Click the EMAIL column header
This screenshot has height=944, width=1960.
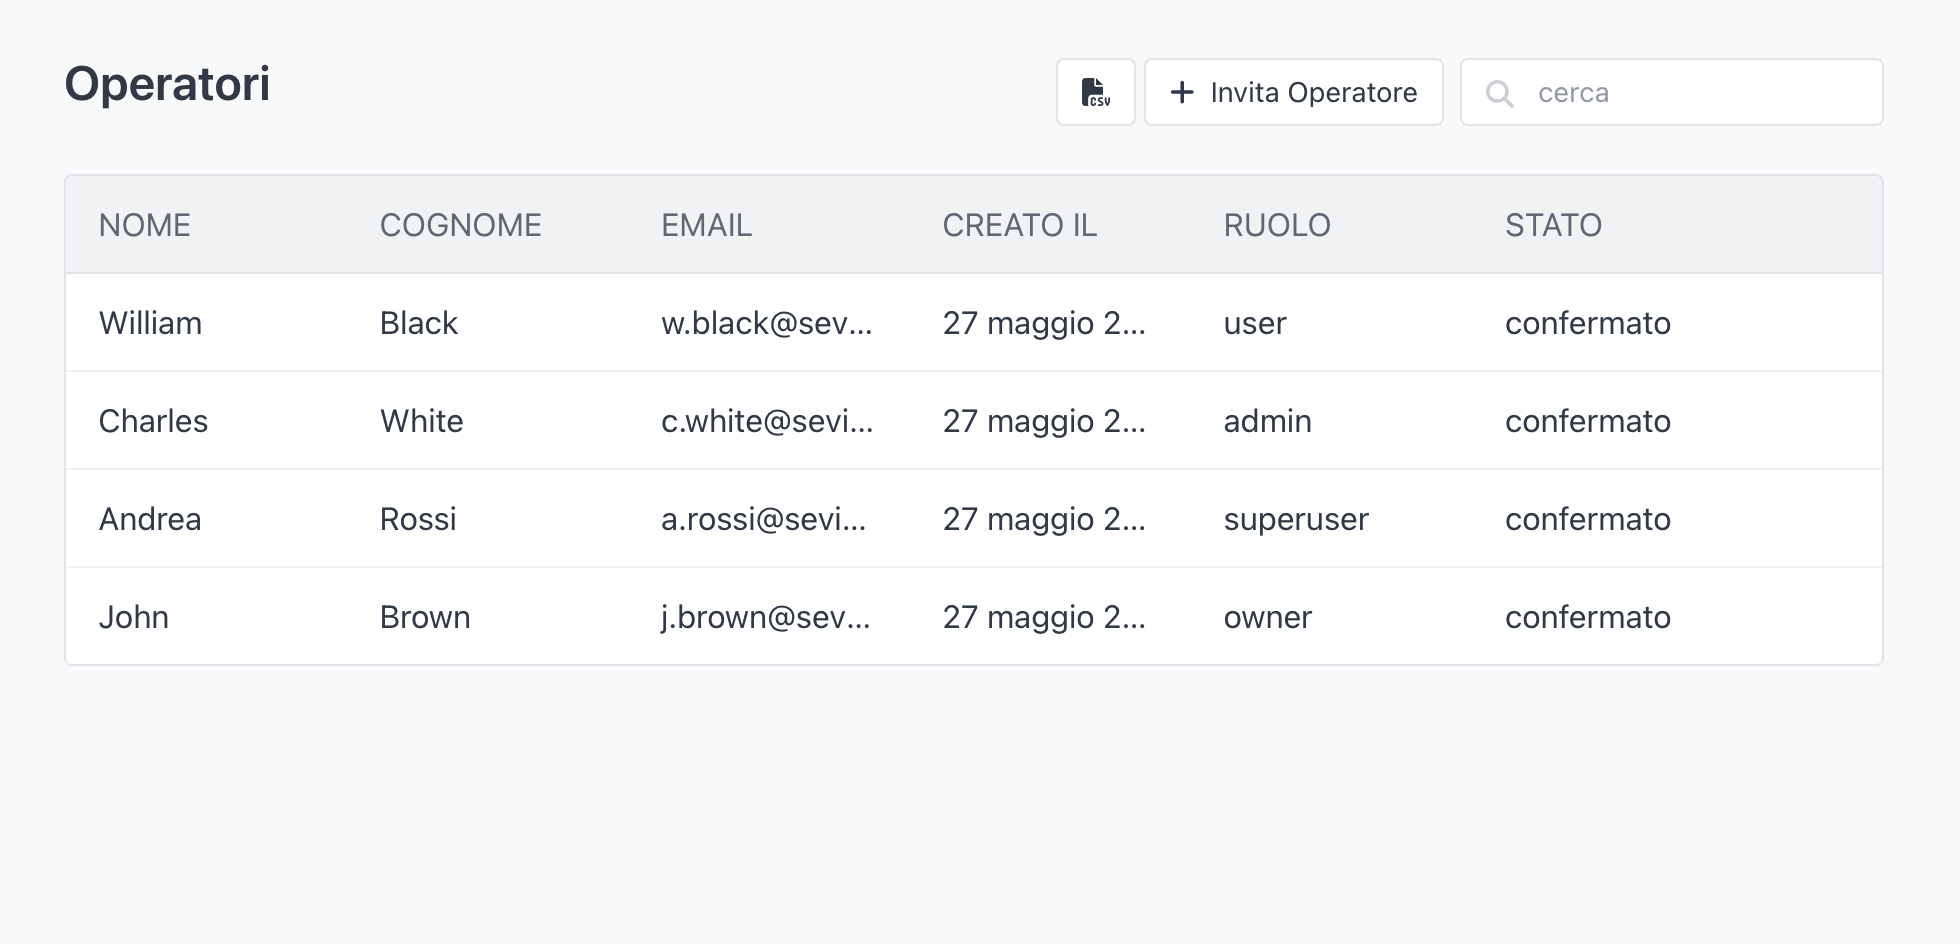point(706,225)
